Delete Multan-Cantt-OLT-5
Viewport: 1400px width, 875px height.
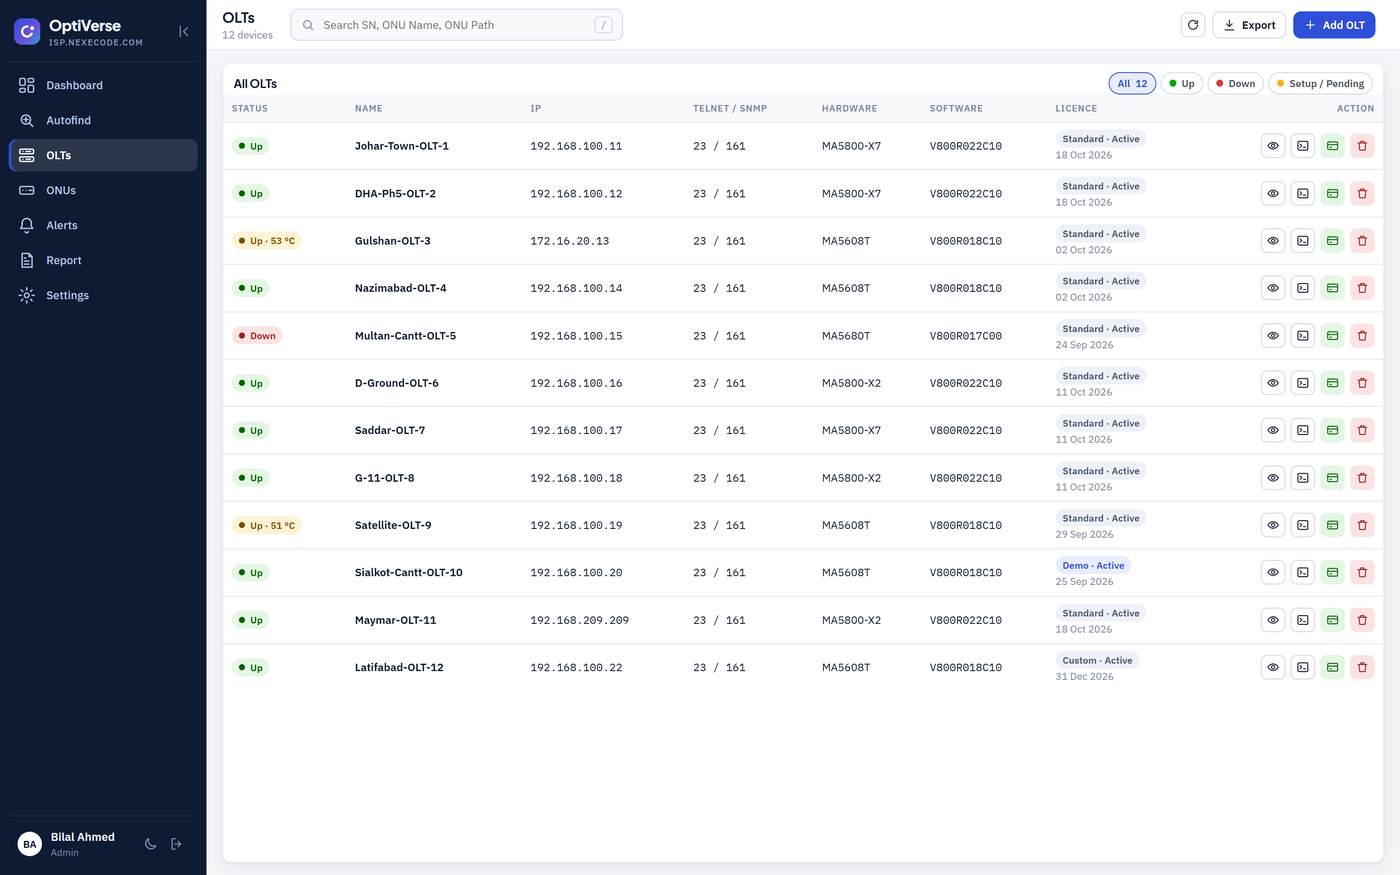click(1362, 336)
